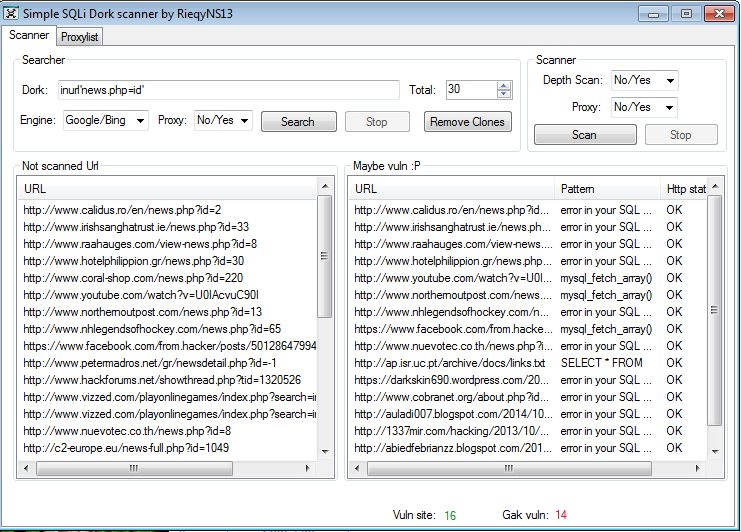Select irishsanghatrust.ie/news.php?id=33 in Not scanned list
This screenshot has height=532, width=741.
pyautogui.click(x=136, y=227)
